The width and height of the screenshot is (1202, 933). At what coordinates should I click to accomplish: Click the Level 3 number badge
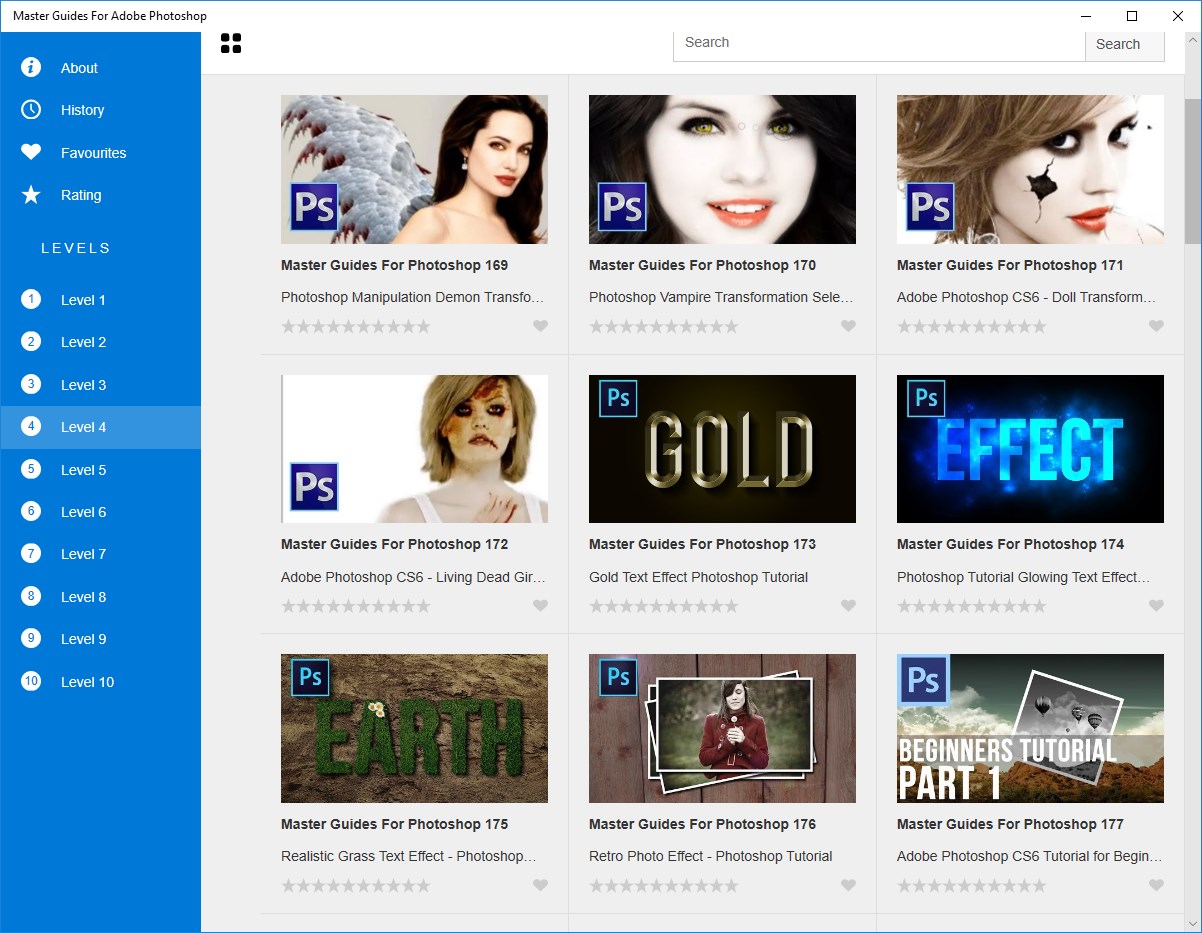point(31,384)
